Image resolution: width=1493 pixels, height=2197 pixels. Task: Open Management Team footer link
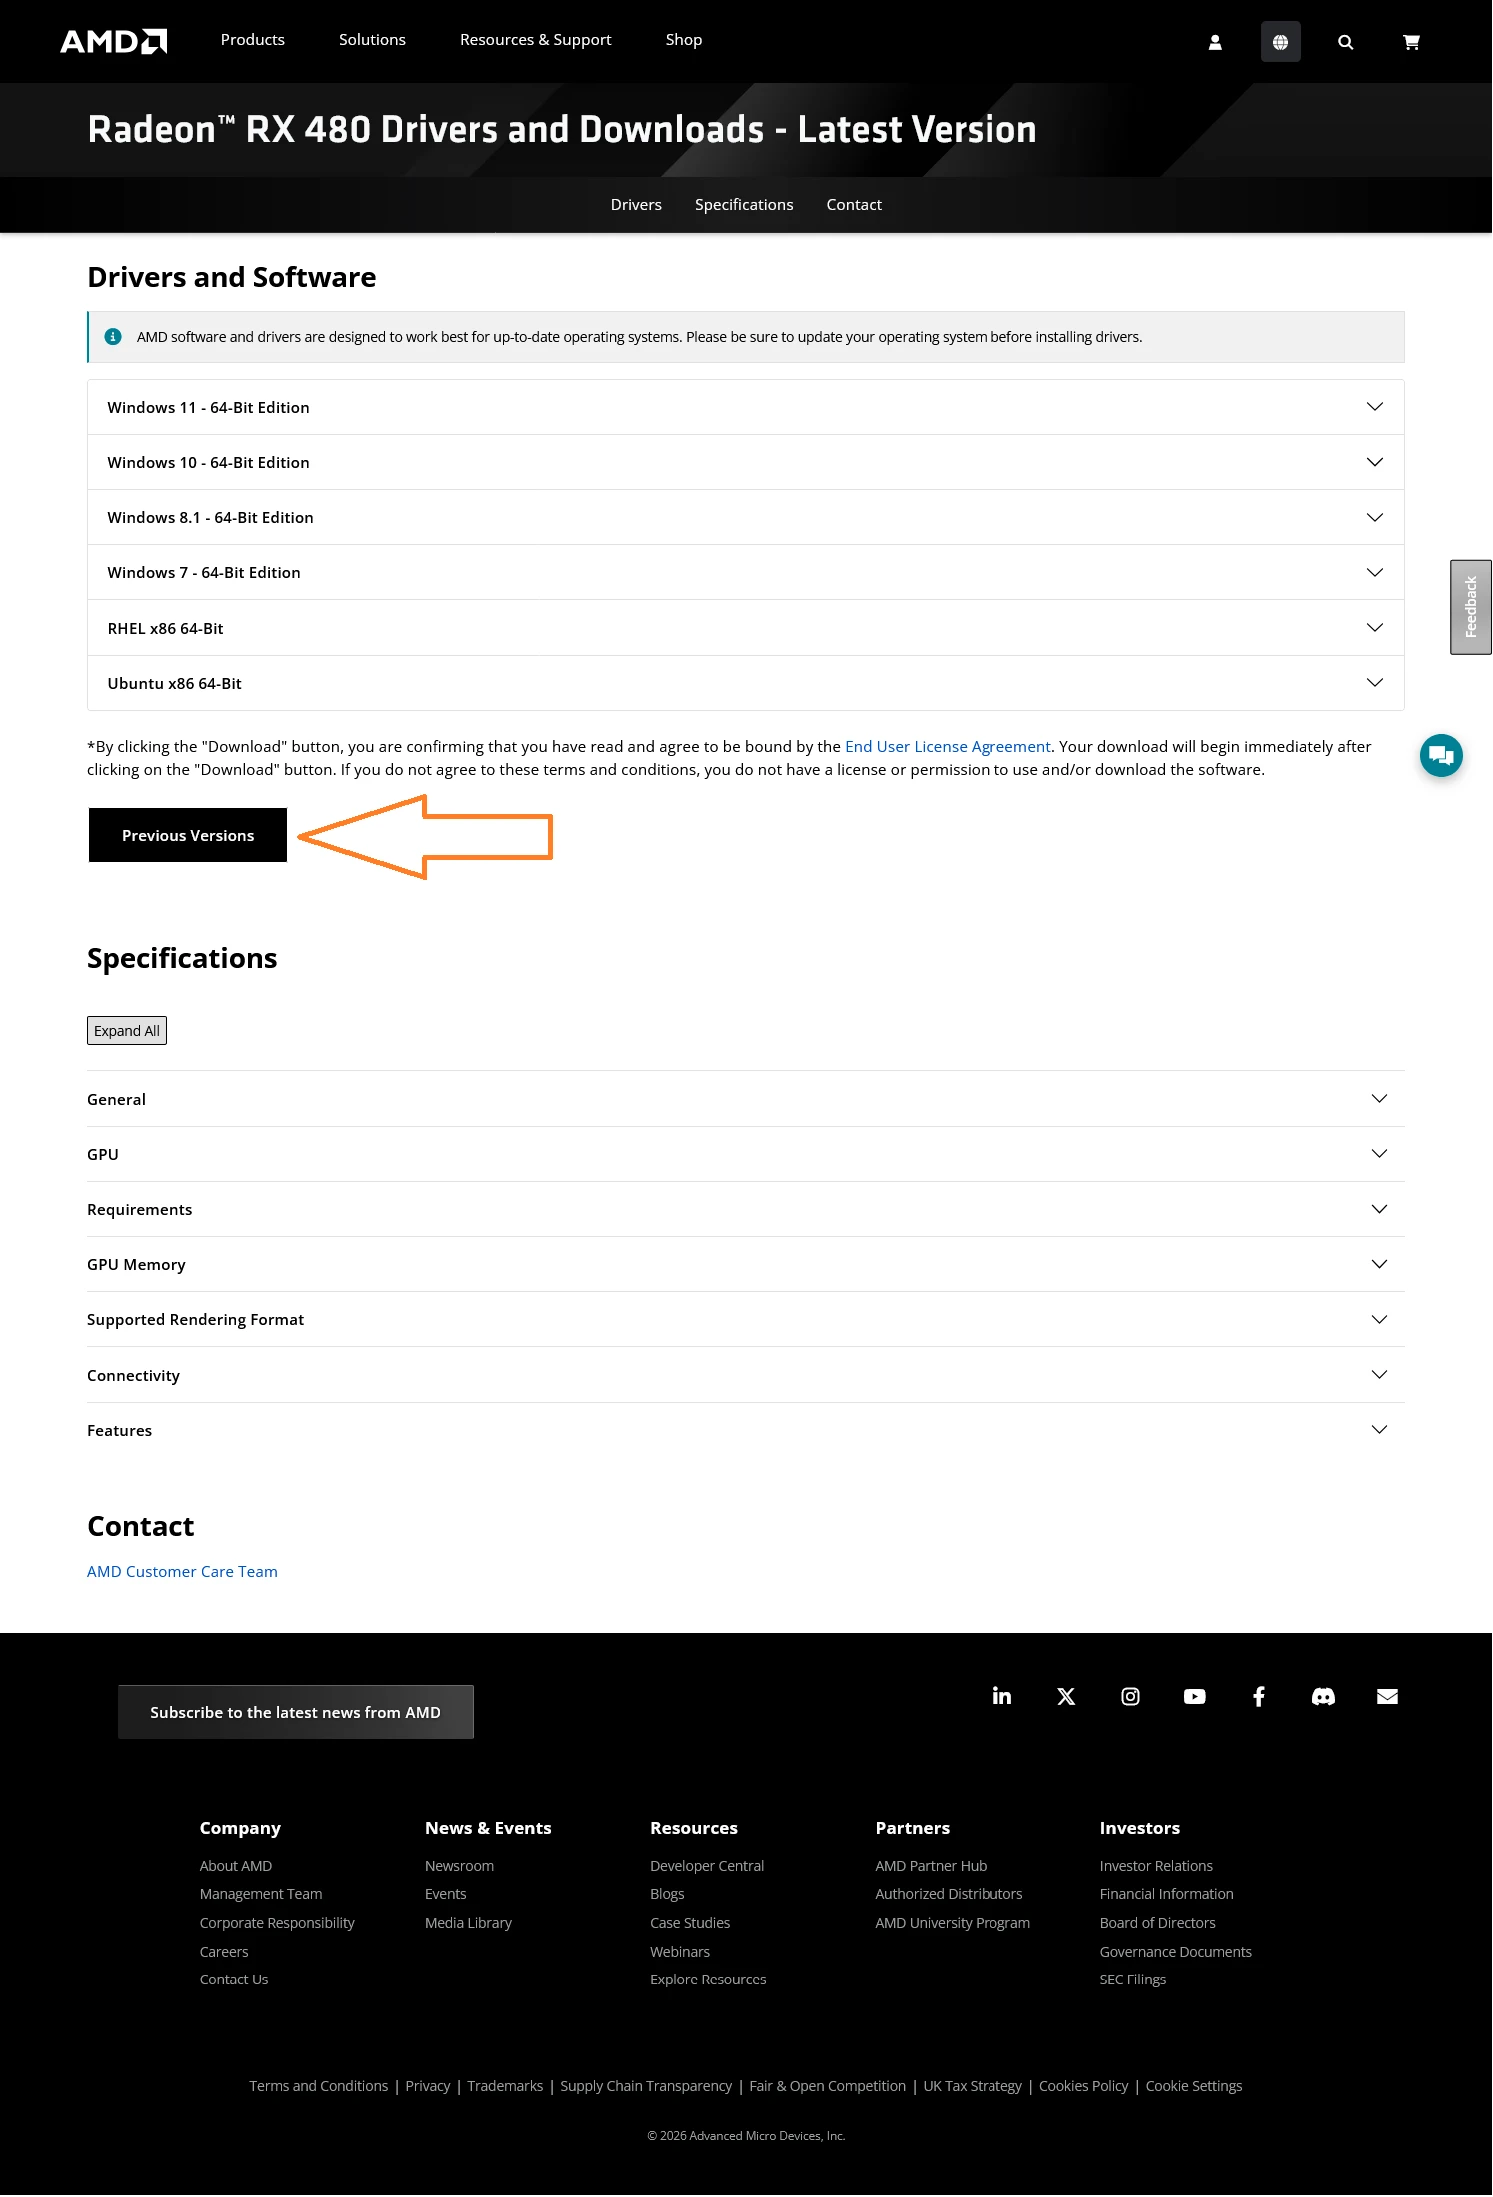coord(261,1893)
